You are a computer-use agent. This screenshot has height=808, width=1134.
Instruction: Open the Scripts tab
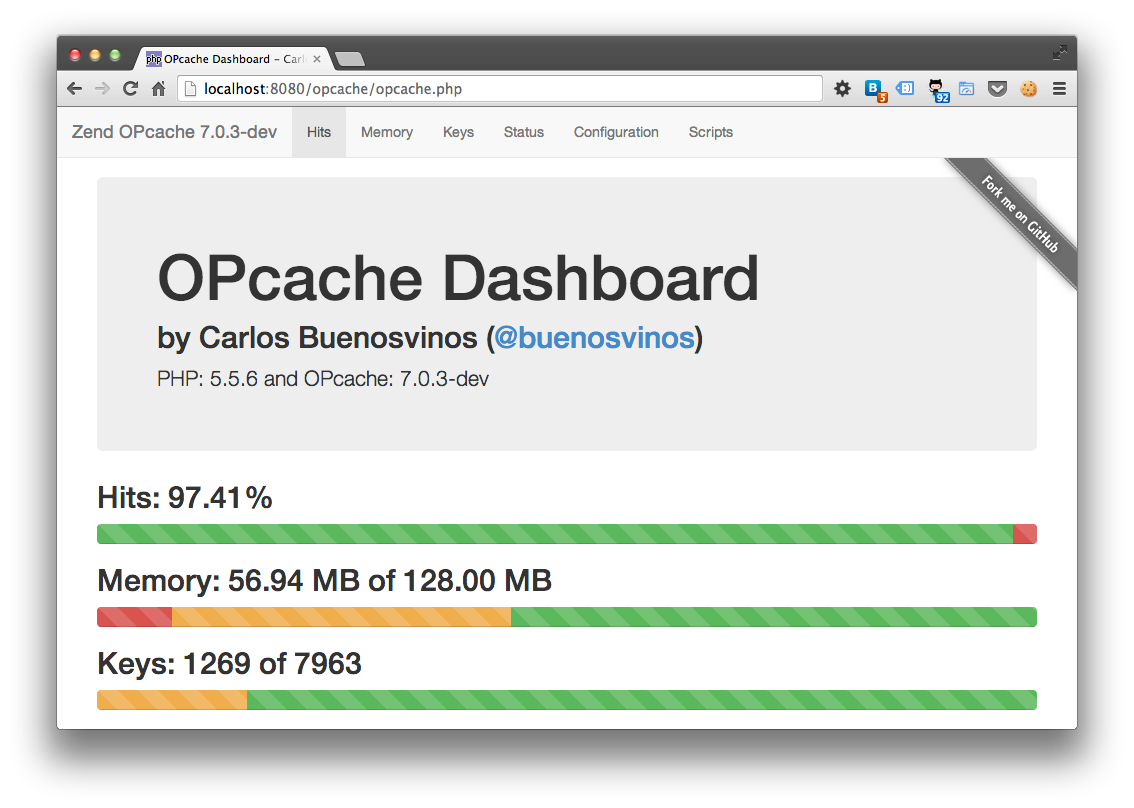(711, 132)
